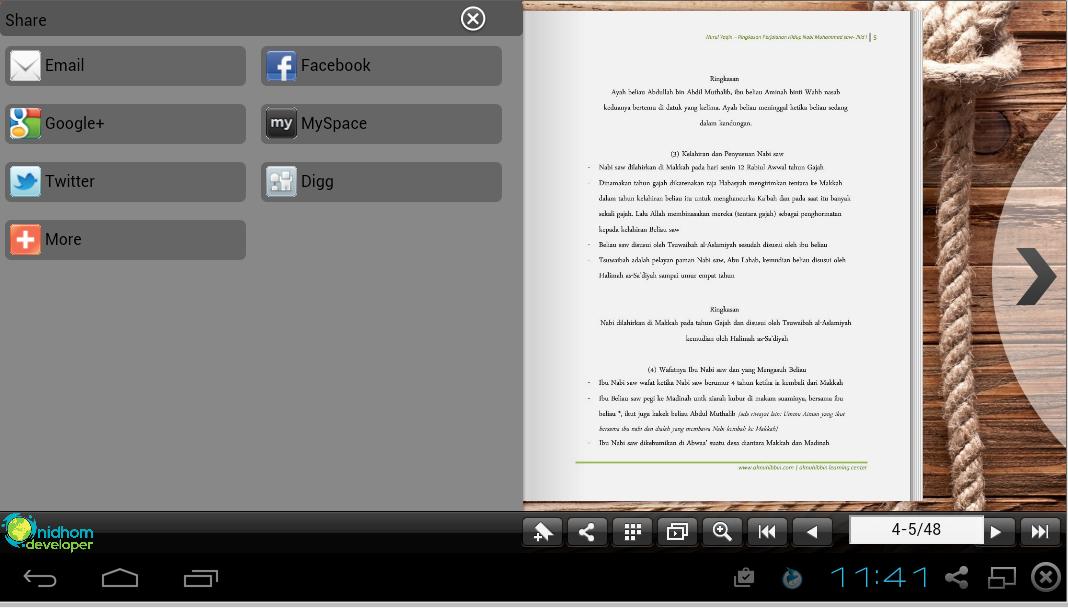Flip forward using large right chevron
Screen dimensions: 1068x608
(x=1036, y=276)
